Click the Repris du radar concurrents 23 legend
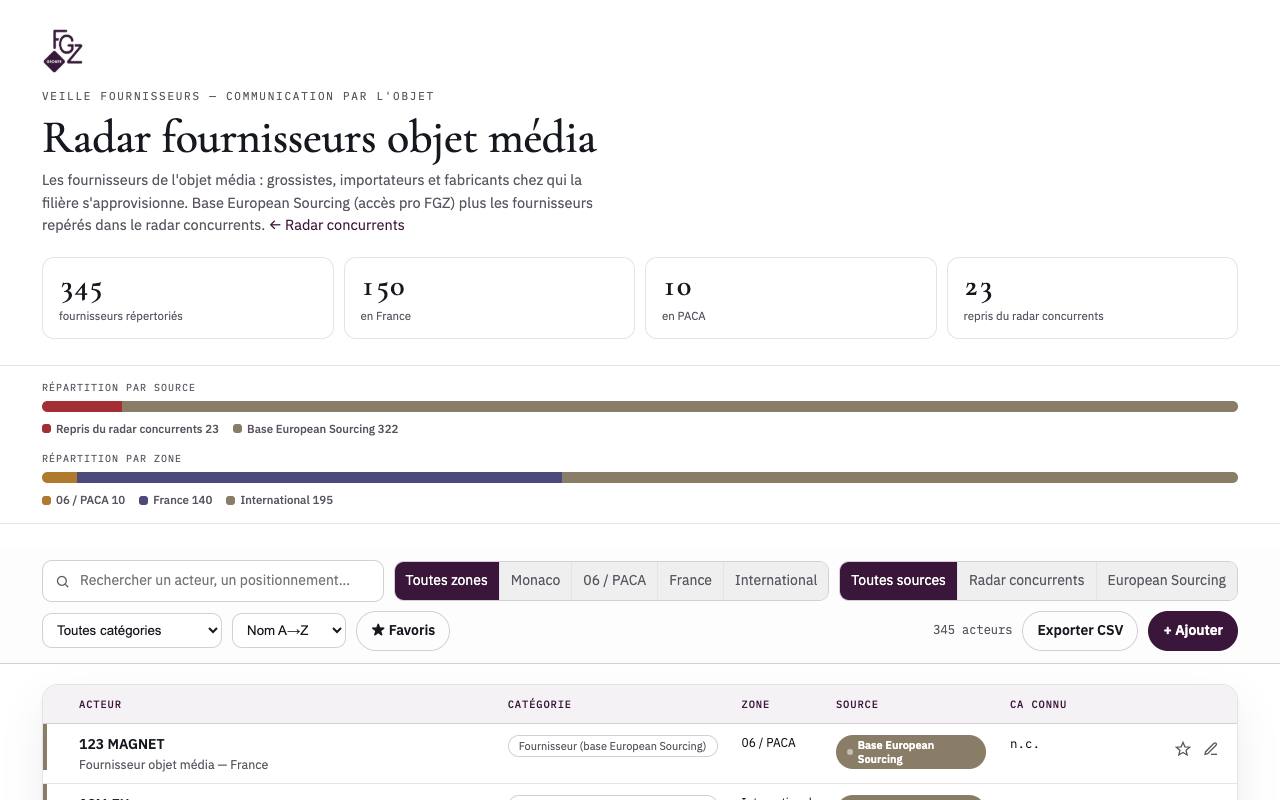This screenshot has height=800, width=1280. (x=130, y=429)
